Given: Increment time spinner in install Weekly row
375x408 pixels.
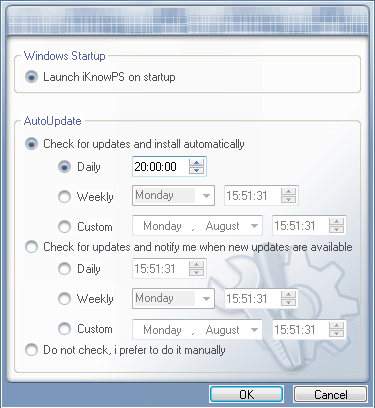Looking at the screenshot, I should [289, 191].
